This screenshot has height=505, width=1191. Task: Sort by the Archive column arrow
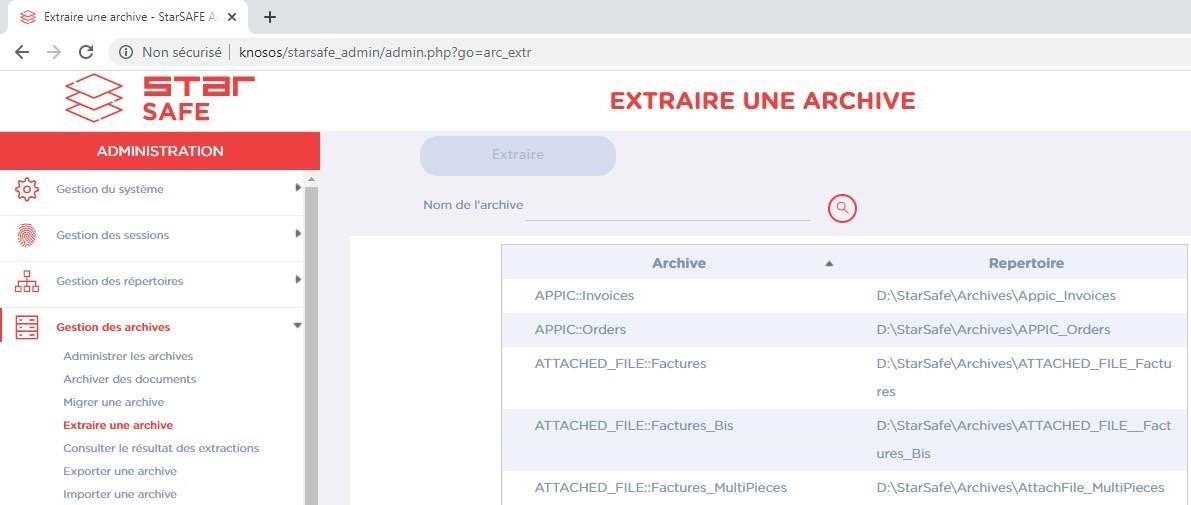828,264
